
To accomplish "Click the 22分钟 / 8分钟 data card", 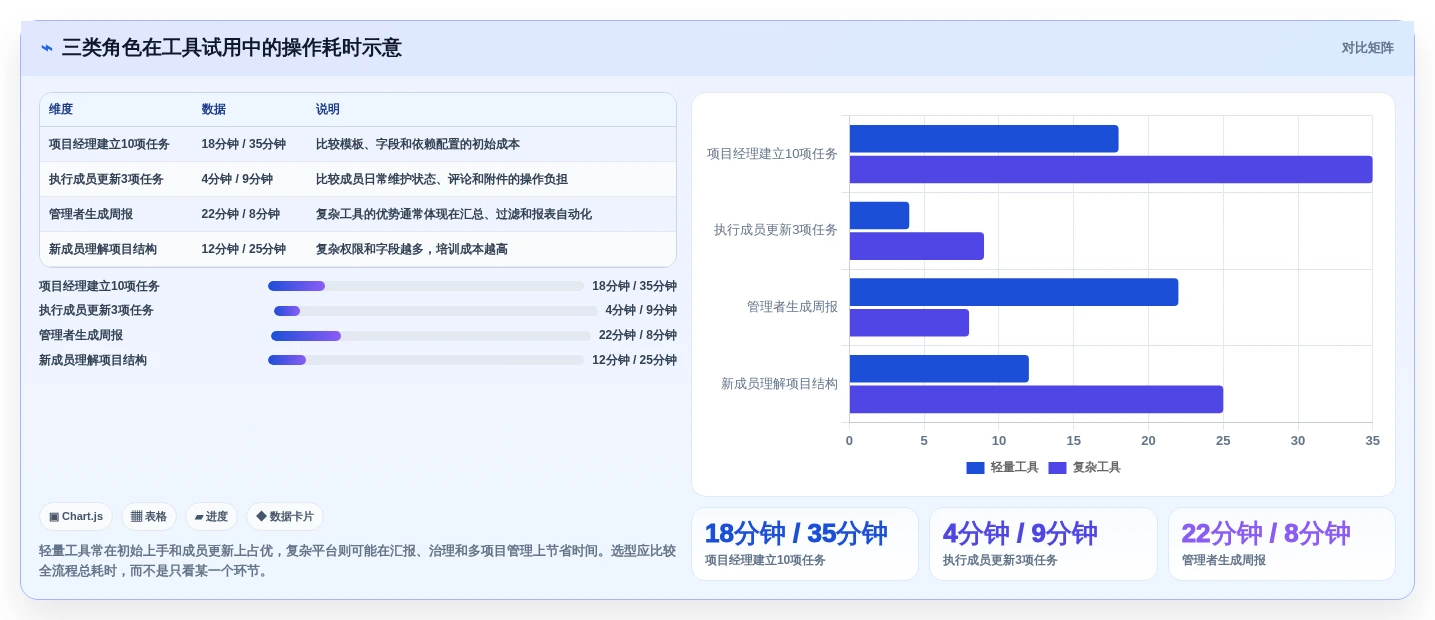I will click(x=1281, y=544).
